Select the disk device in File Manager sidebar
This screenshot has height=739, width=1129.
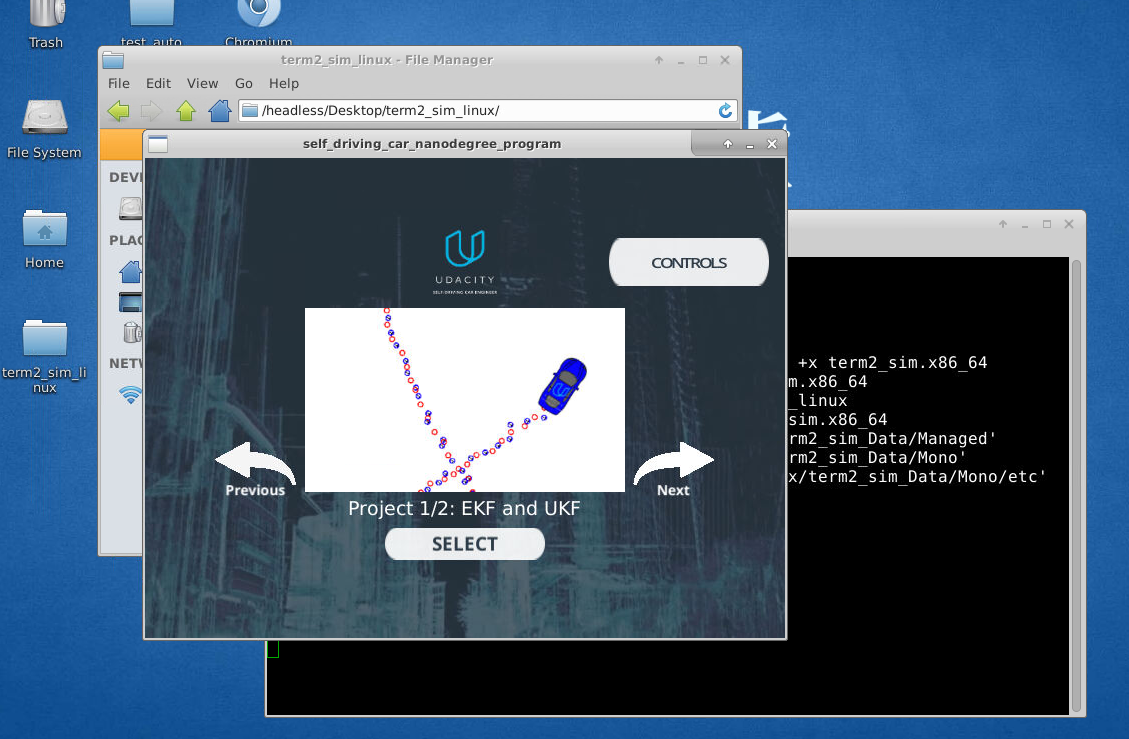pyautogui.click(x=131, y=208)
